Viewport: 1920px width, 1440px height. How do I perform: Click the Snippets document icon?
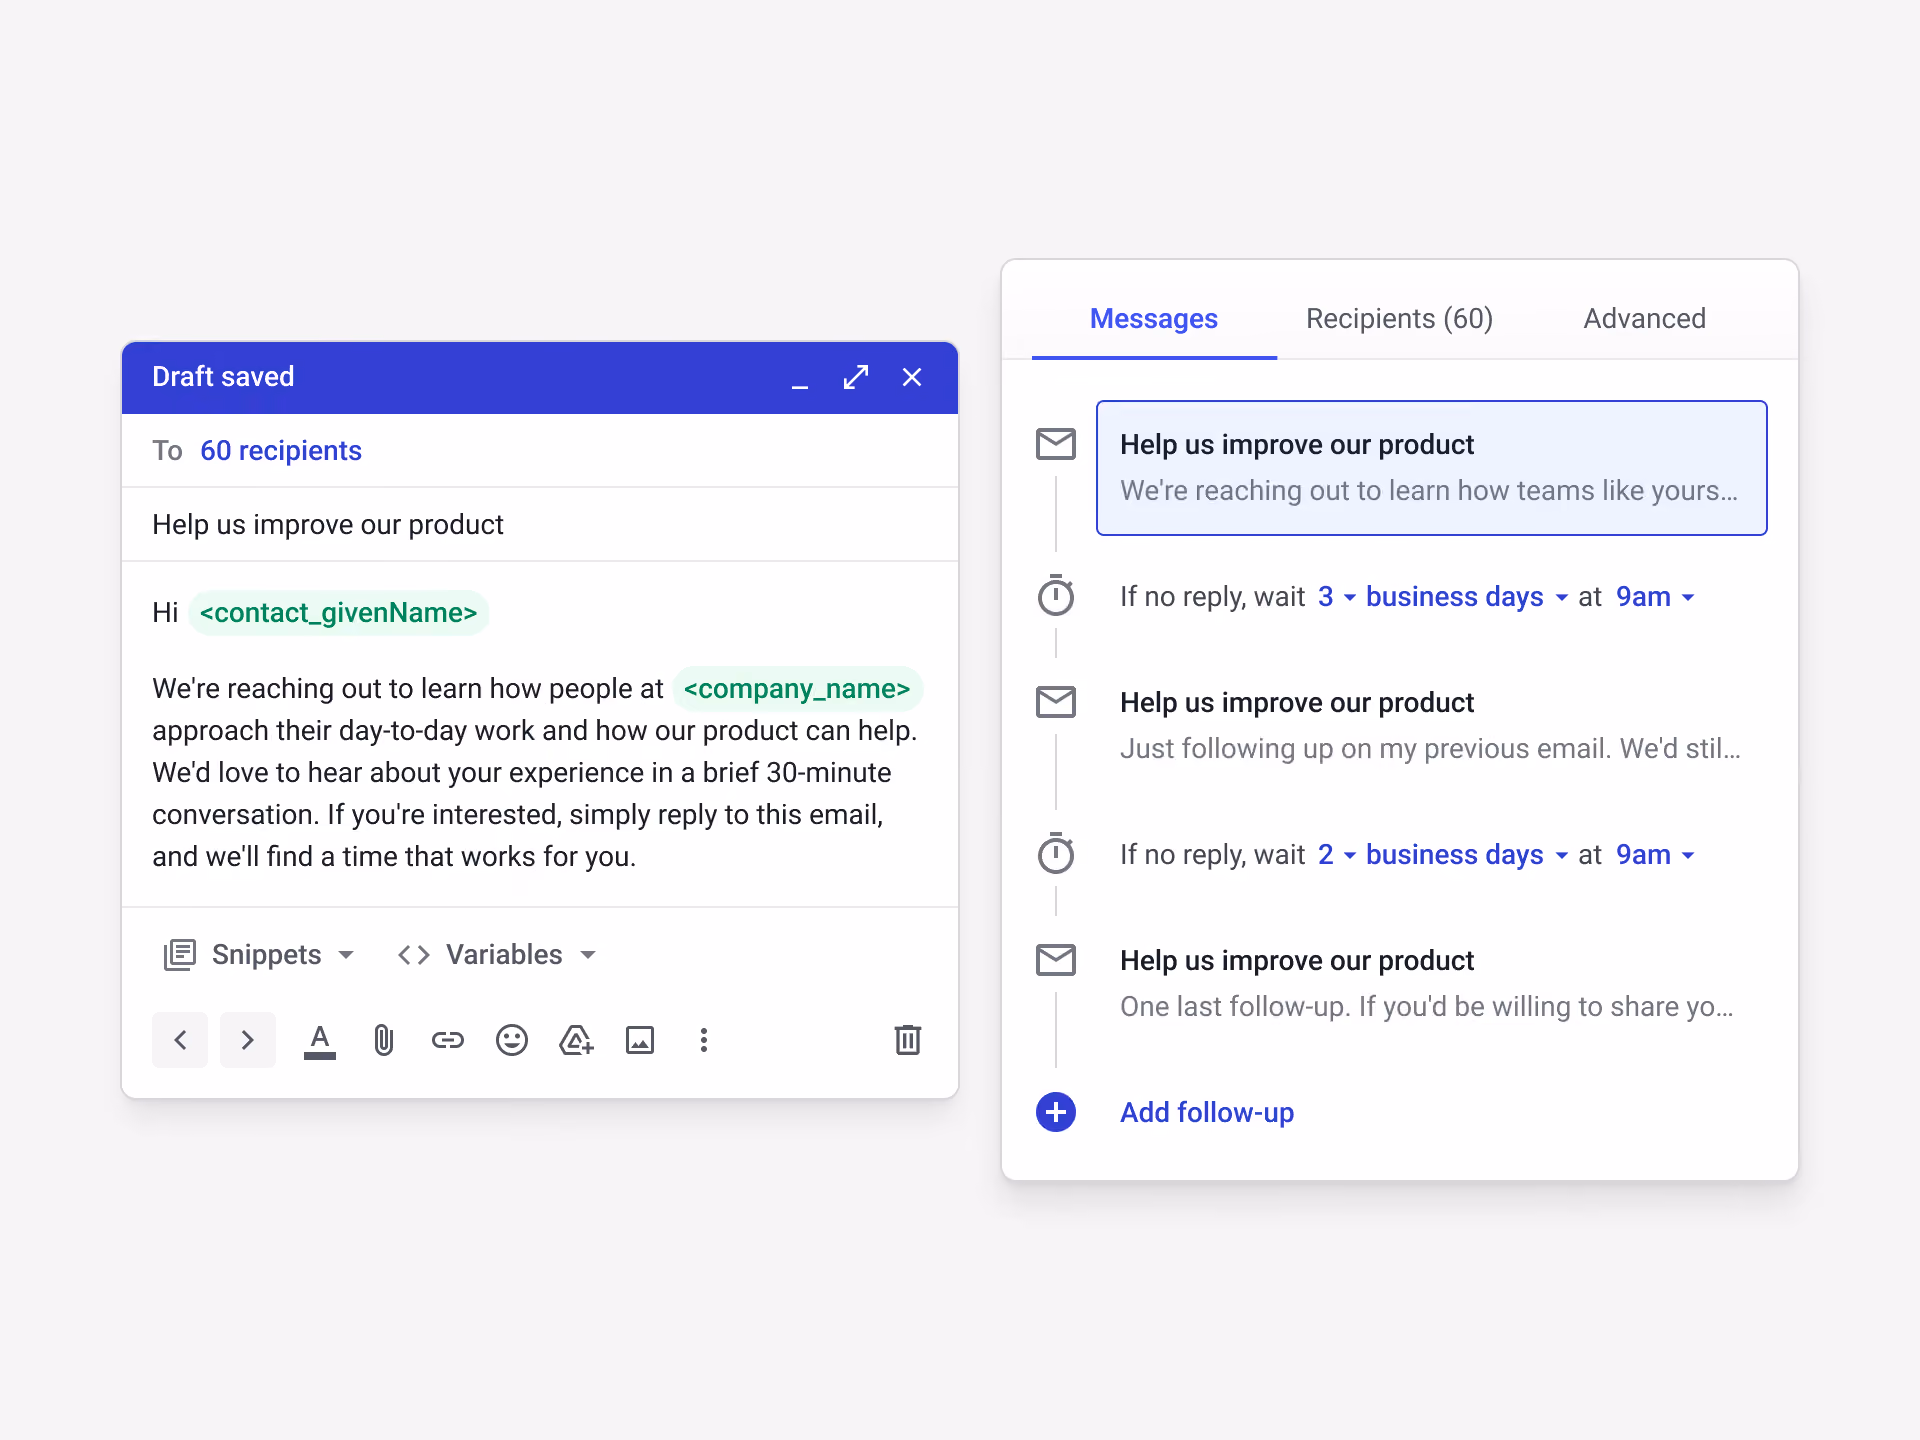click(180, 955)
